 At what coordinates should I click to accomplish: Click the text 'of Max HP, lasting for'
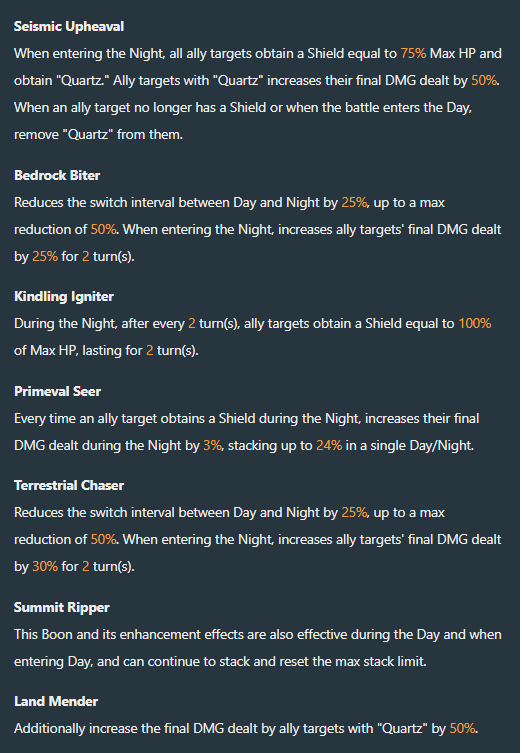[78, 350]
